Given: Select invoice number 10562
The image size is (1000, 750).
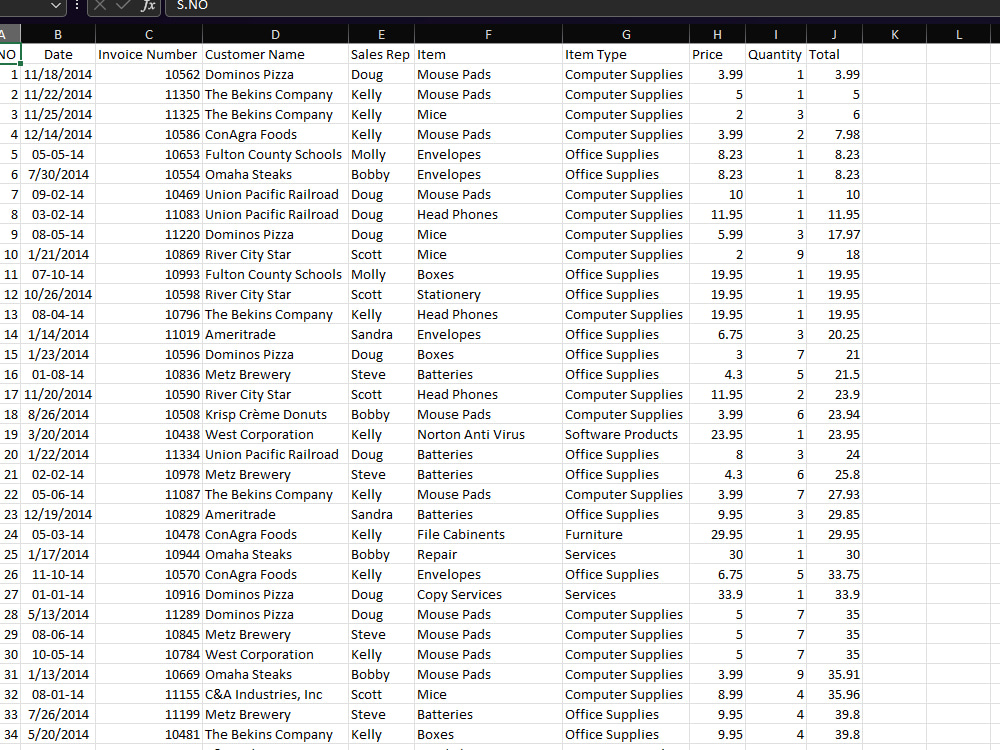Looking at the screenshot, I should coord(149,75).
